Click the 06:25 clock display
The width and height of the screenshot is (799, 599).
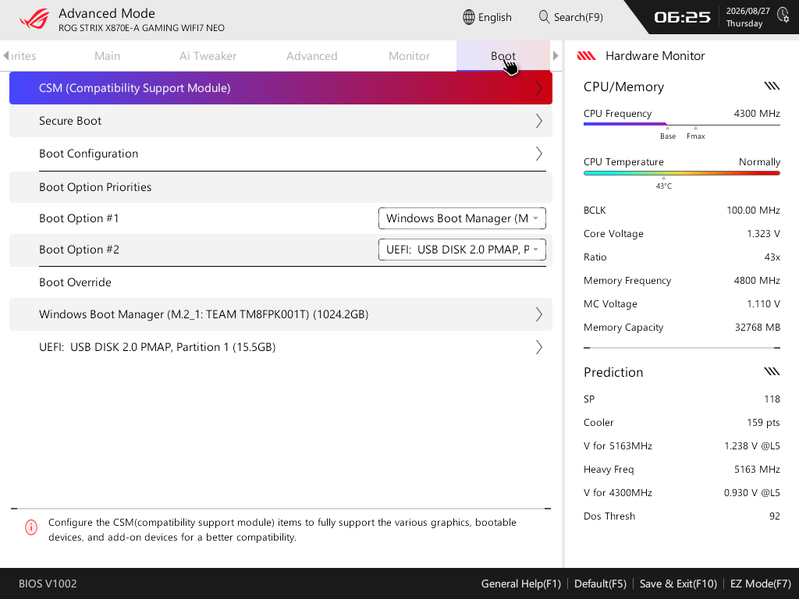click(682, 17)
